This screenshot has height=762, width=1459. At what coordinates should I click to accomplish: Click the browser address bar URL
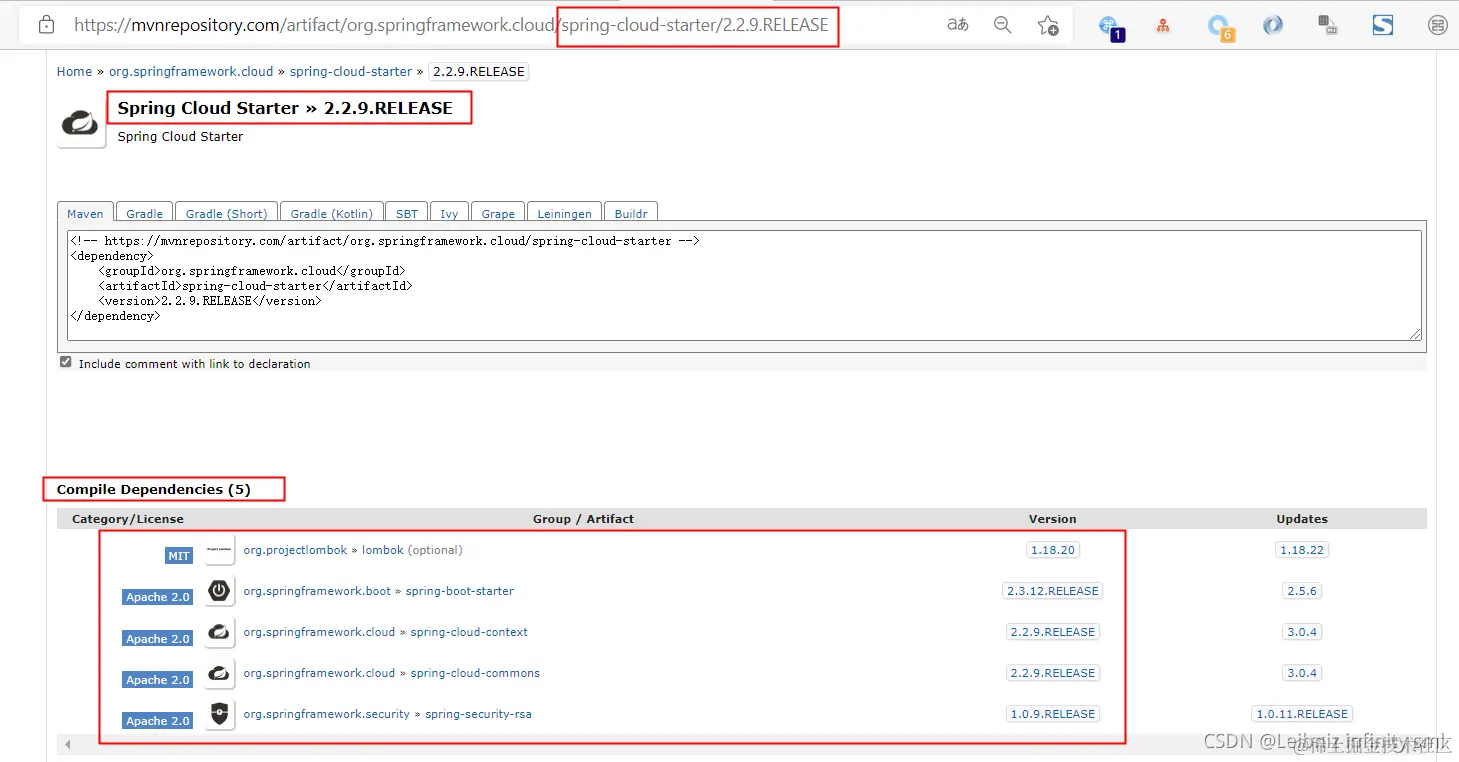[x=451, y=26]
